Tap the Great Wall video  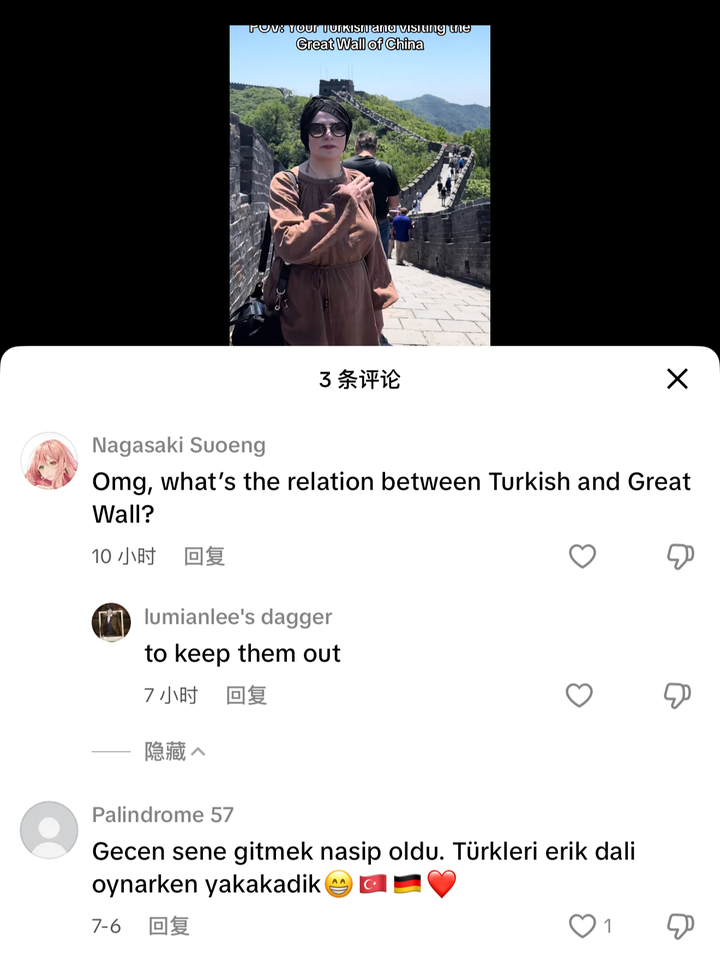[x=360, y=185]
